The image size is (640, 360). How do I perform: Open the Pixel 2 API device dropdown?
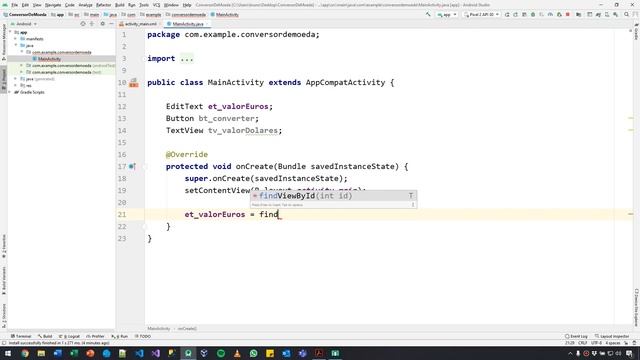(482, 15)
